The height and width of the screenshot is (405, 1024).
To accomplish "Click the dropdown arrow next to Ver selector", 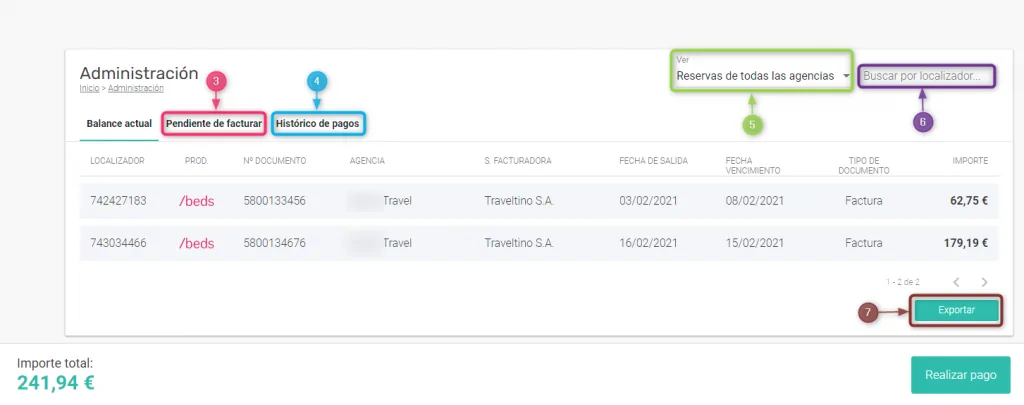I will pyautogui.click(x=846, y=76).
